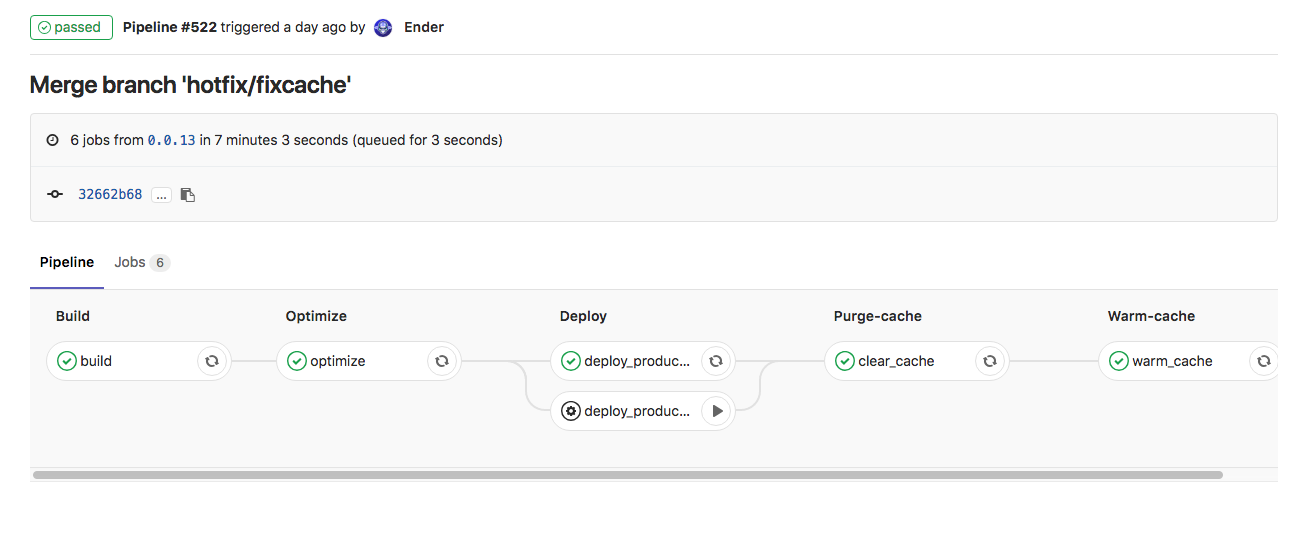The image size is (1297, 537).
Task: Retry the clear_cache job
Action: (x=990, y=361)
